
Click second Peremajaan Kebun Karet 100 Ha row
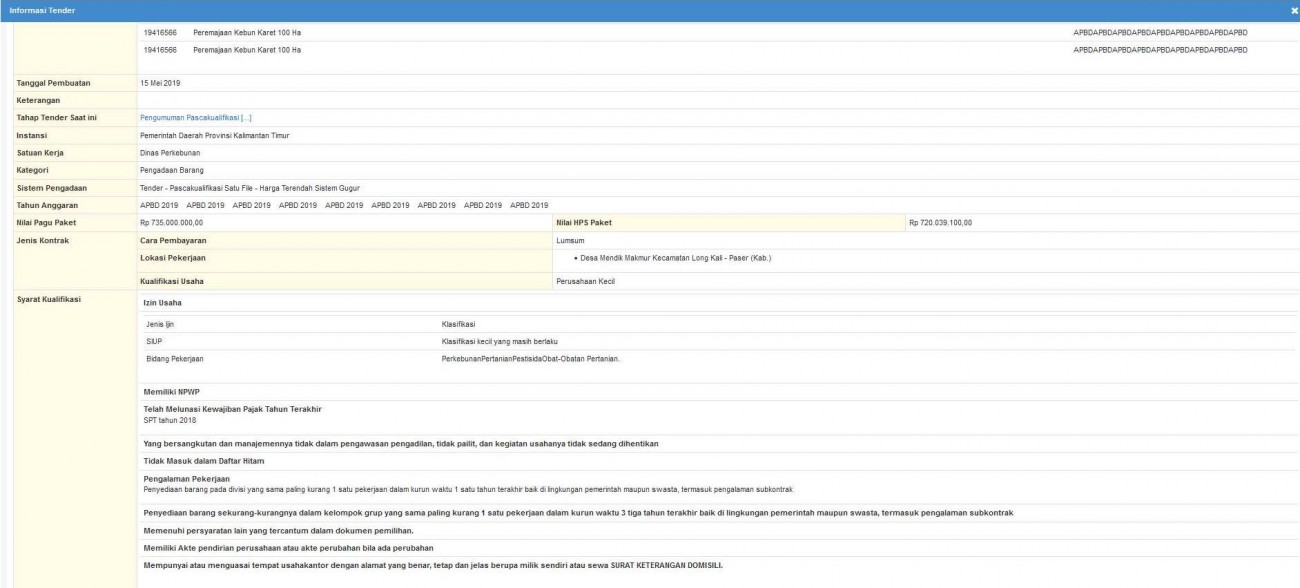click(246, 49)
